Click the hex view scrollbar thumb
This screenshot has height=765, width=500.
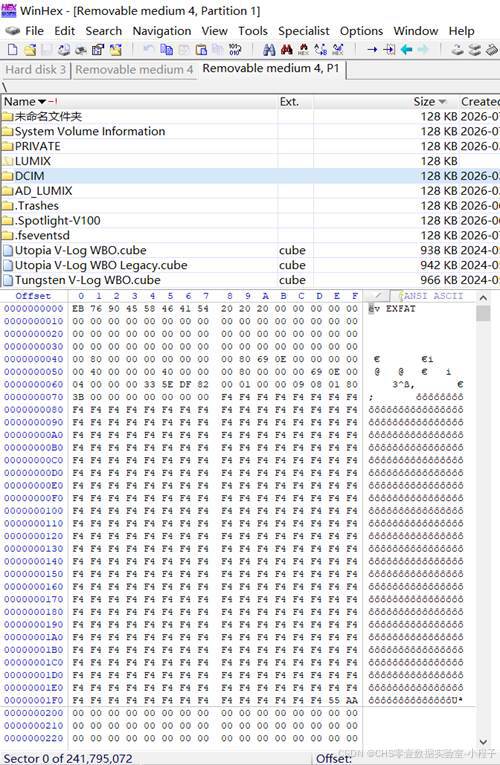[x=483, y=313]
